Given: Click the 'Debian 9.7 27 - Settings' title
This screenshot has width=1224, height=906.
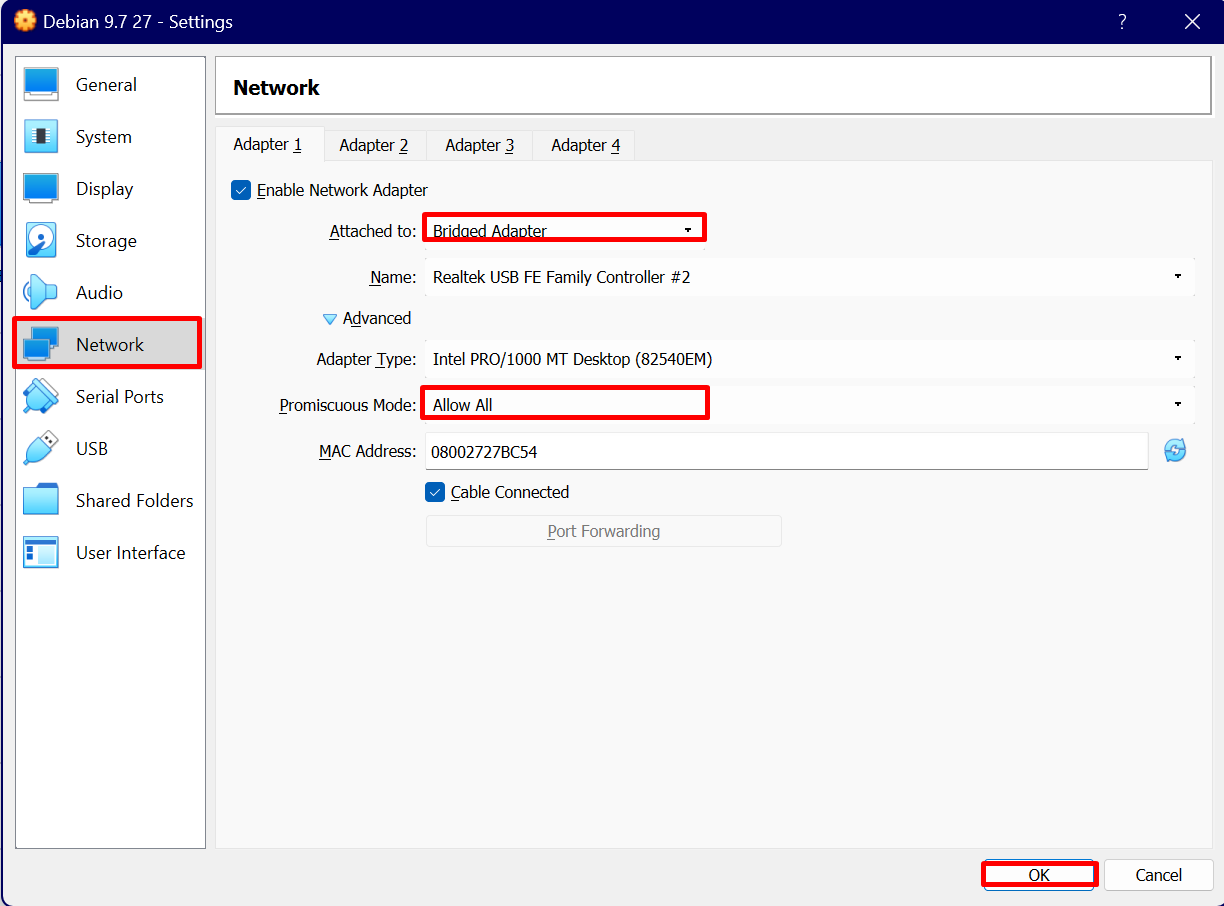Looking at the screenshot, I should point(138,21).
